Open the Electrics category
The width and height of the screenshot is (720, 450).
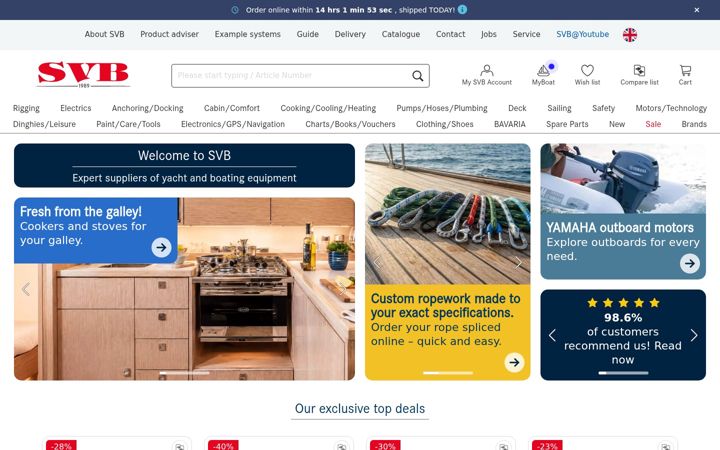(76, 108)
